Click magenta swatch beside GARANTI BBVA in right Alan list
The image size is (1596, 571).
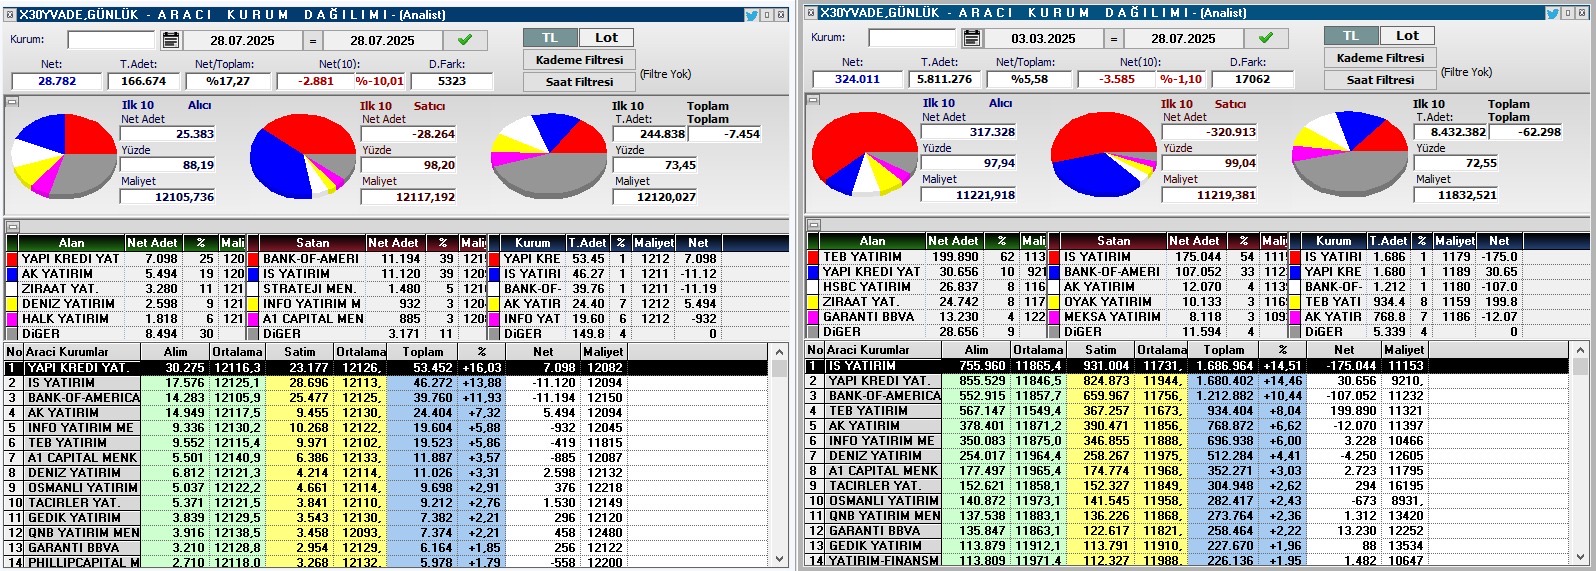pos(813,317)
